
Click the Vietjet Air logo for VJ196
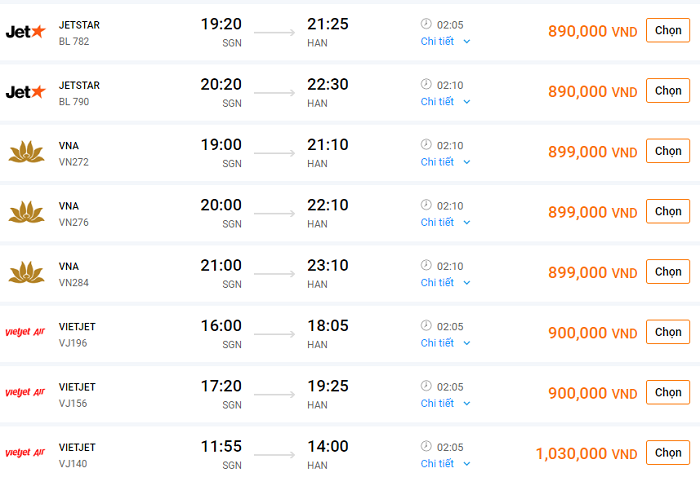(x=26, y=333)
